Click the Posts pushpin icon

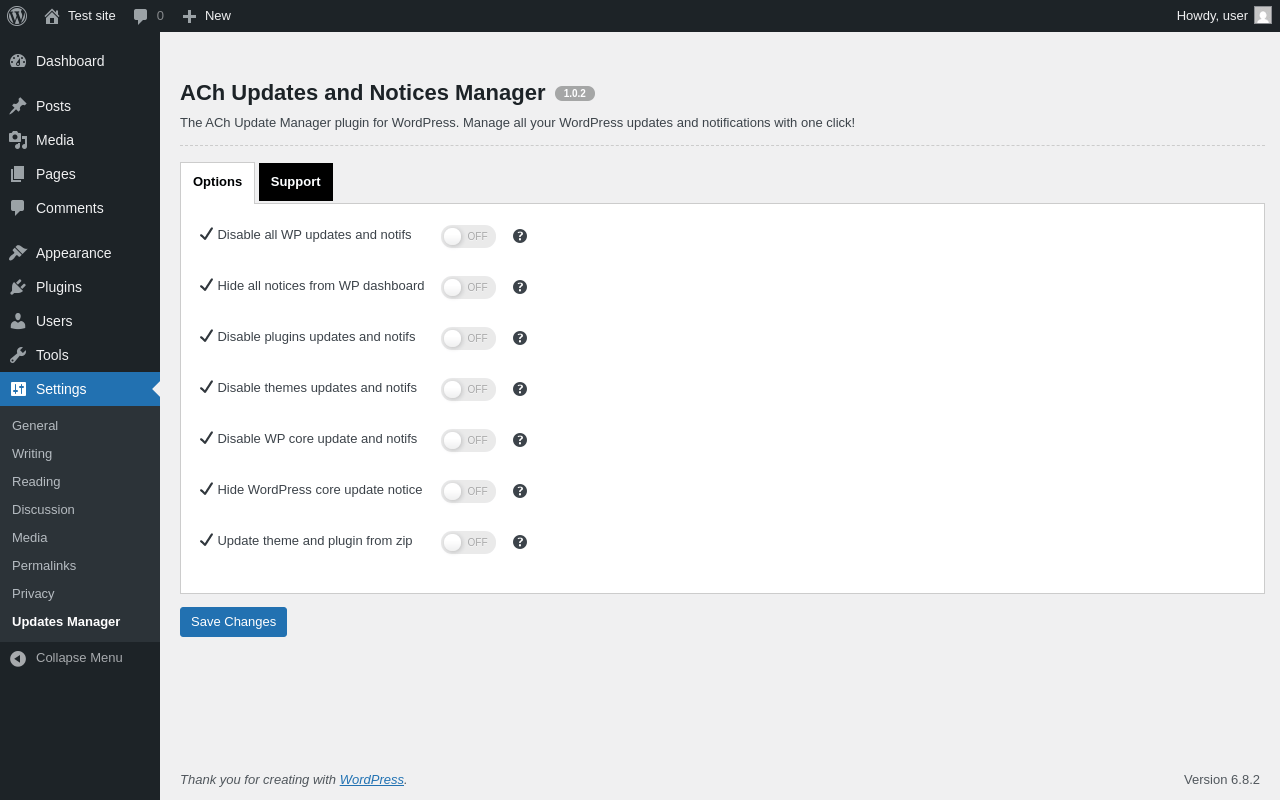(x=18, y=106)
